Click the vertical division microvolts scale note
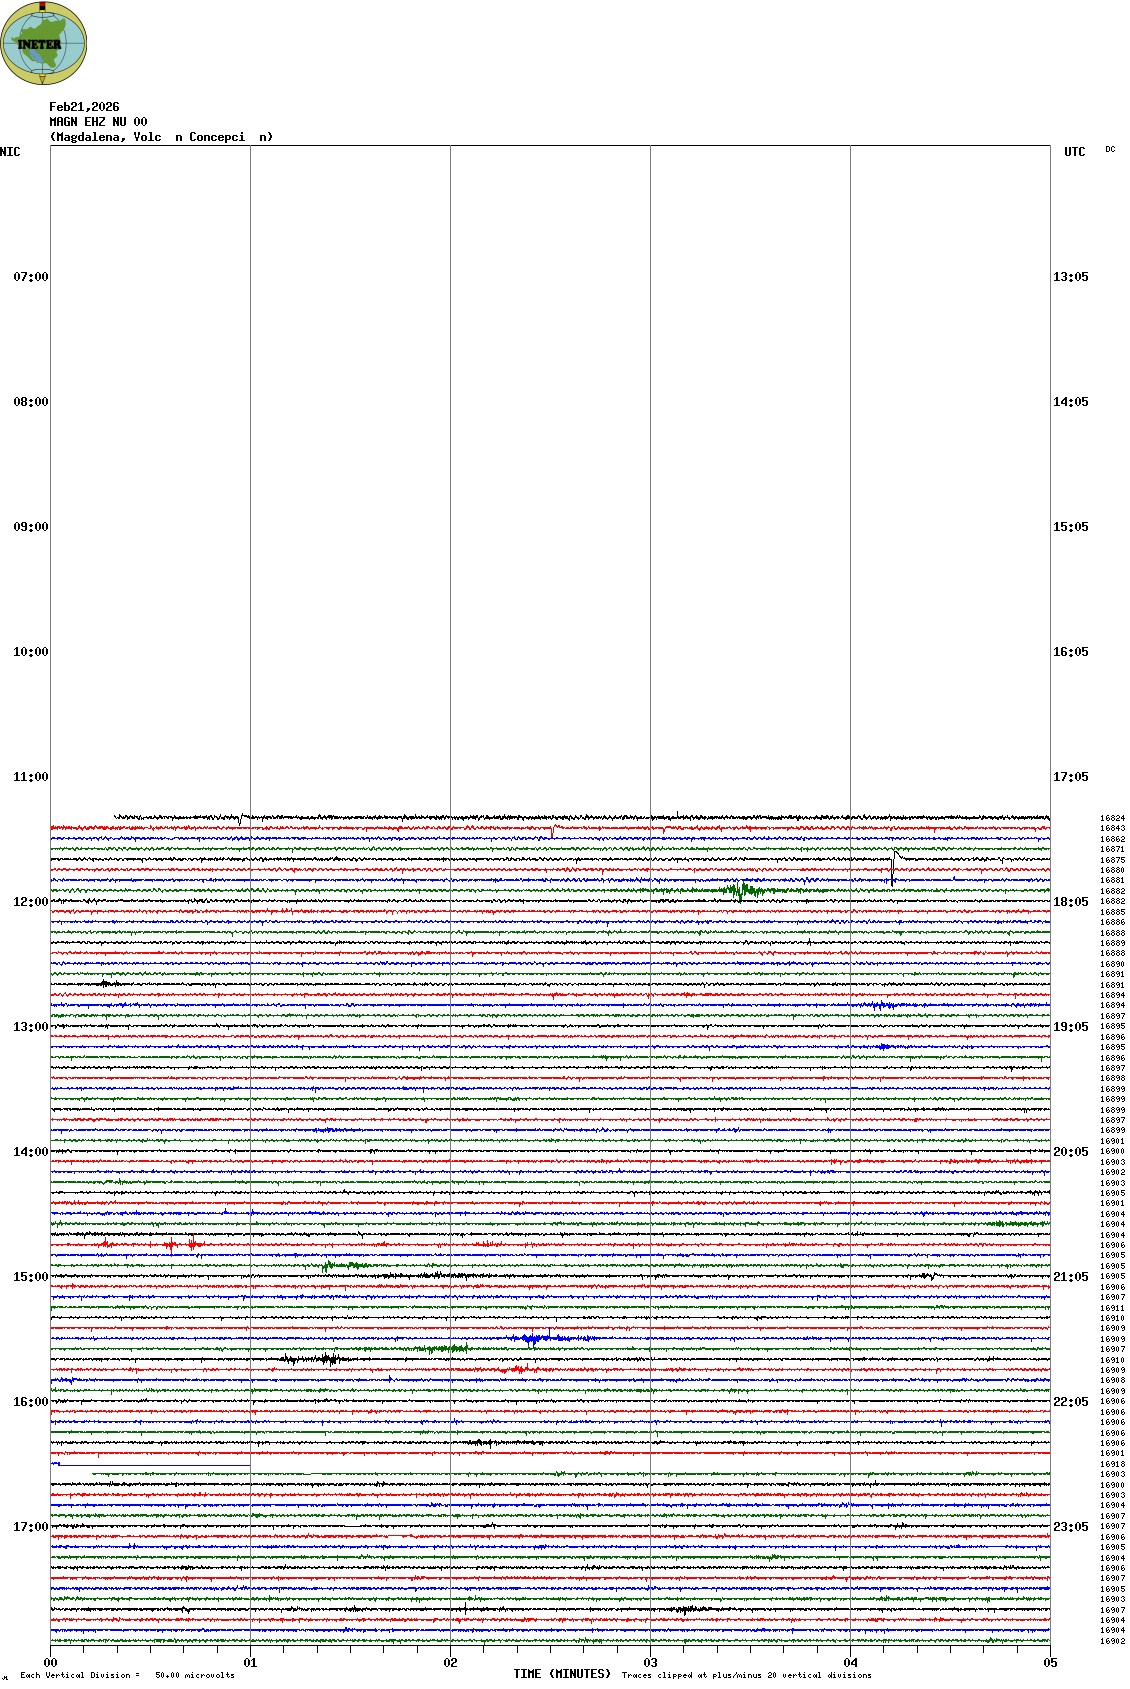The width and height of the screenshot is (1130, 1689). [127, 1675]
